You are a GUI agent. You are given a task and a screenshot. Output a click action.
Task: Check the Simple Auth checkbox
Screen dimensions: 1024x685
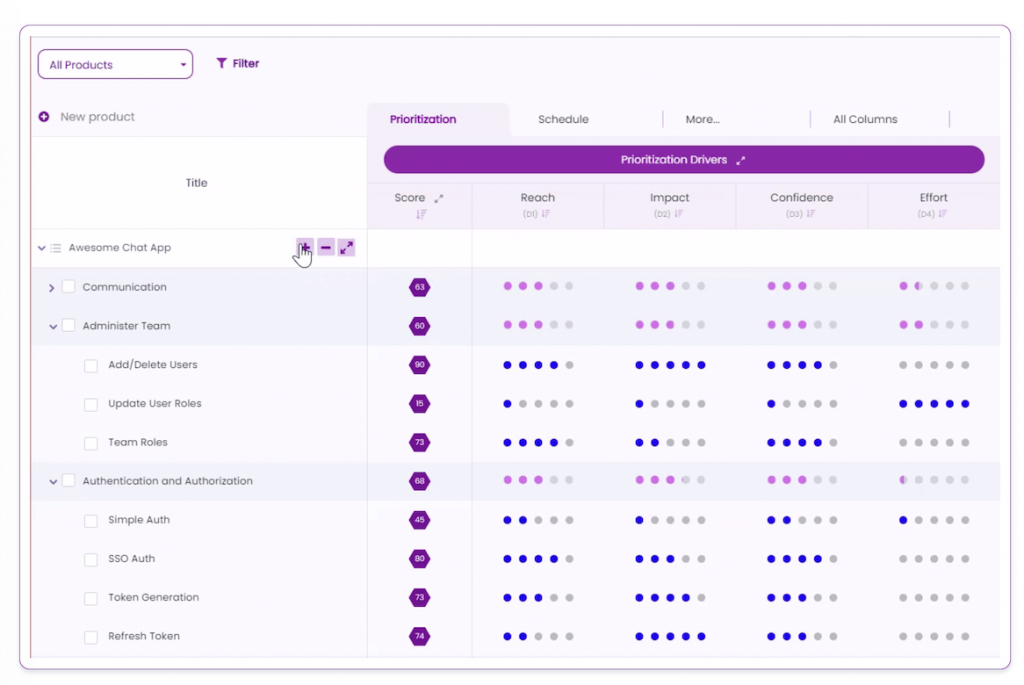point(90,520)
